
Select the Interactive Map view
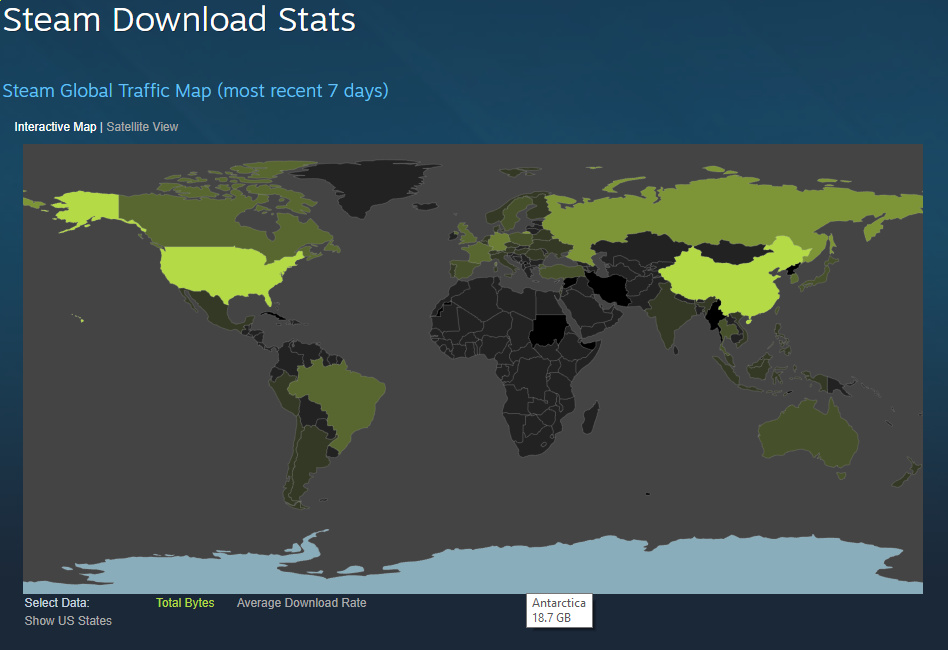55,127
